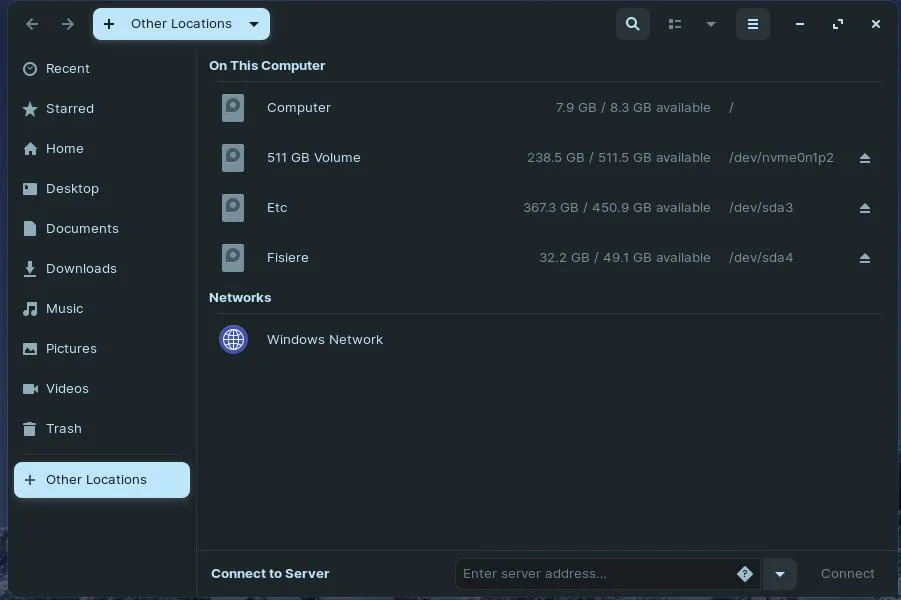Viewport: 901px width, 600px height.
Task: Expand recent servers dropdown arrow
Action: point(780,574)
